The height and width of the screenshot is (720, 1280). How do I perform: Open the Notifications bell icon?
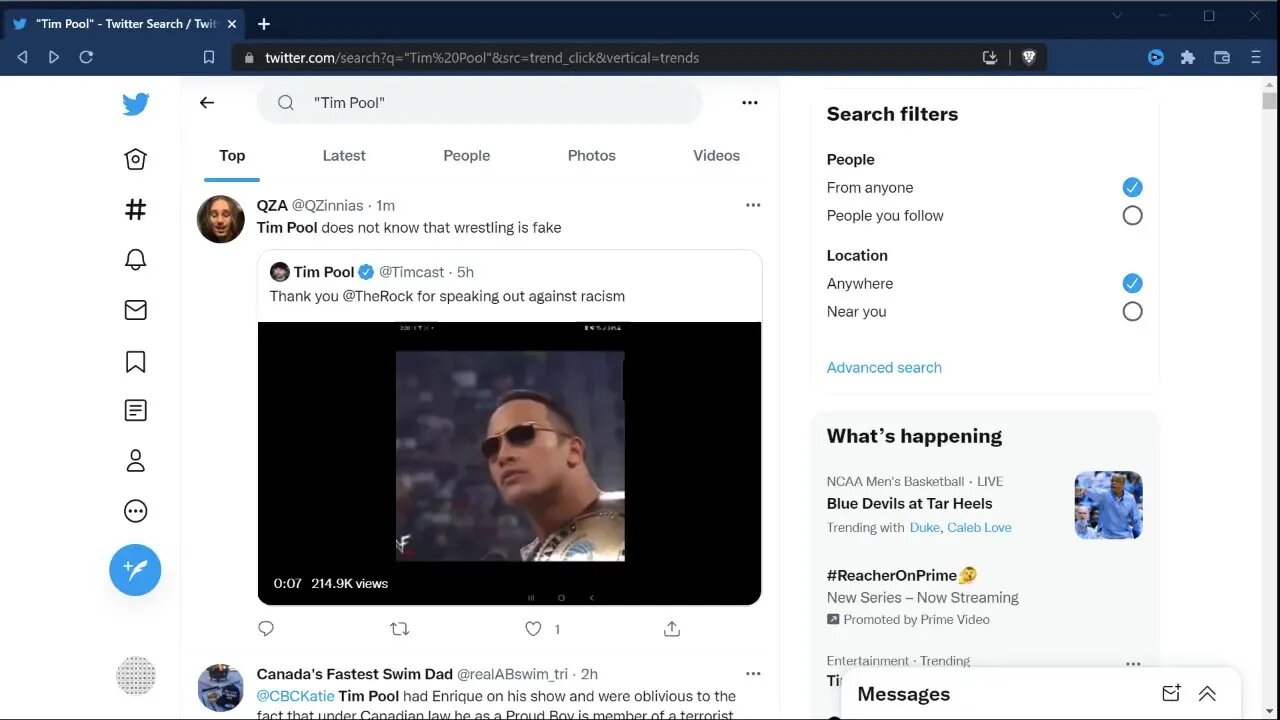coord(136,260)
